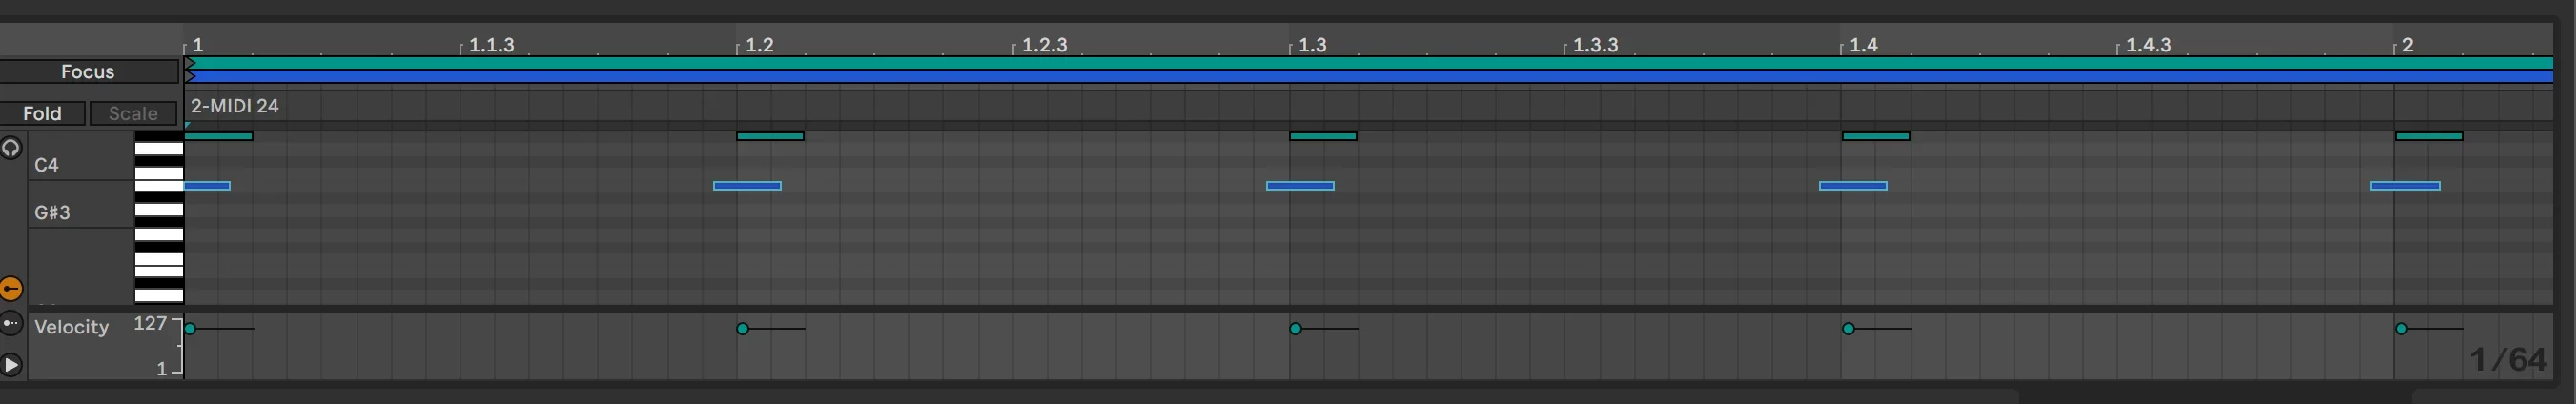
Task: Select the teal note at bar 2
Action: click(x=2429, y=136)
